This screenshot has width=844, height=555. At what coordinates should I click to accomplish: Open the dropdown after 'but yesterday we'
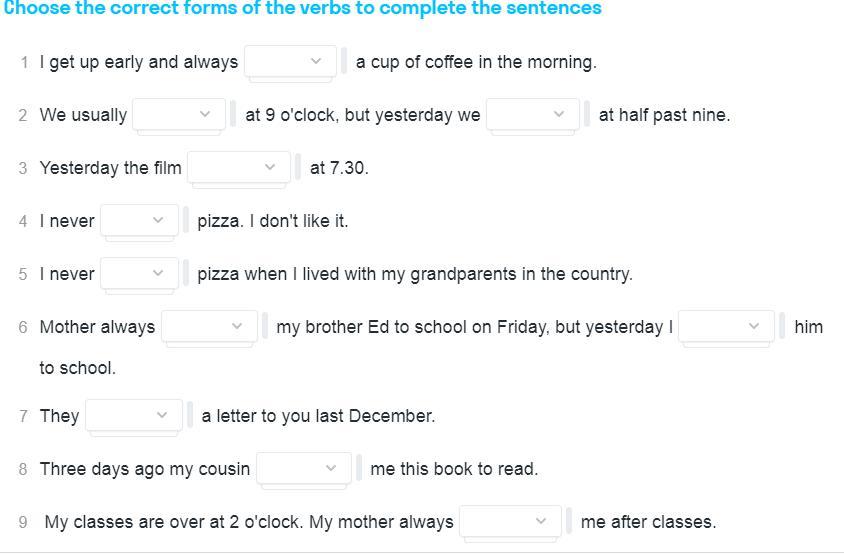(533, 114)
